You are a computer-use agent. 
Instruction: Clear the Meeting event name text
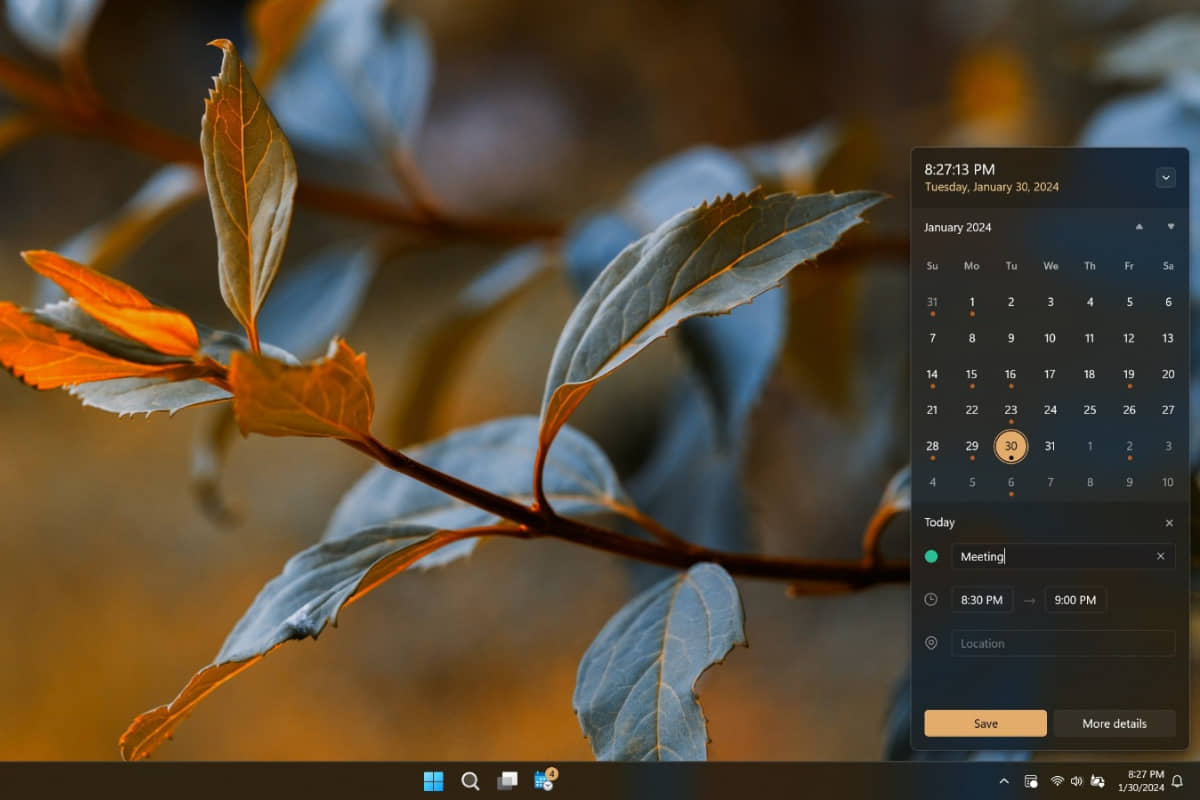(1160, 556)
